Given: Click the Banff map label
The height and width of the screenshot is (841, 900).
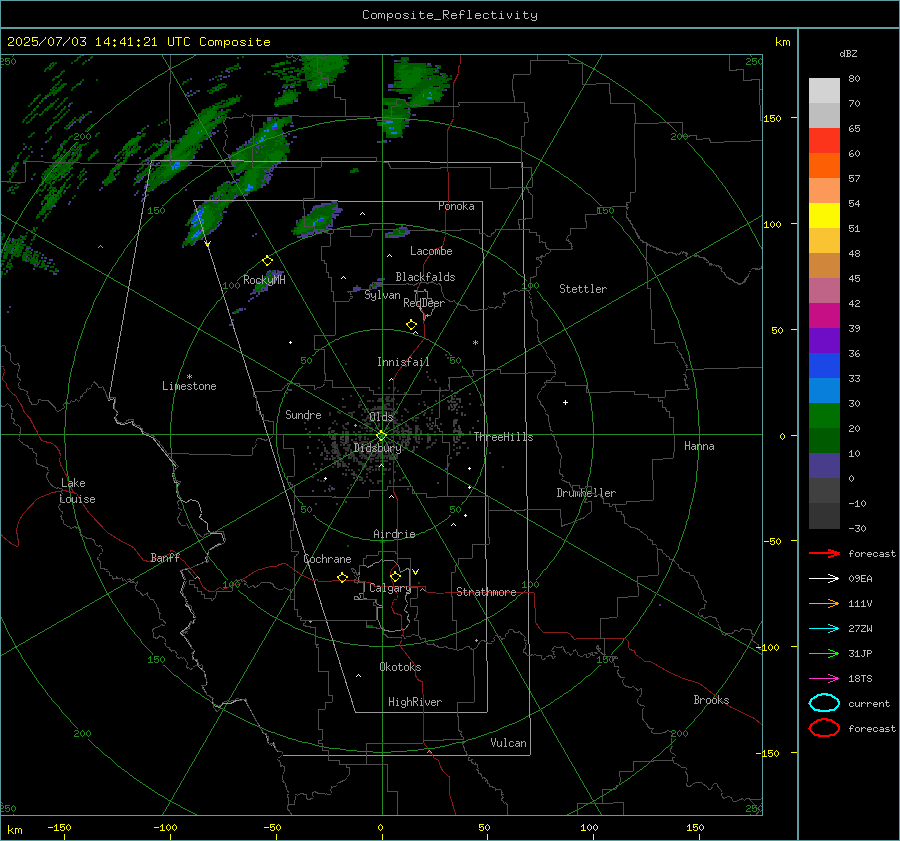Looking at the screenshot, I should (165, 557).
